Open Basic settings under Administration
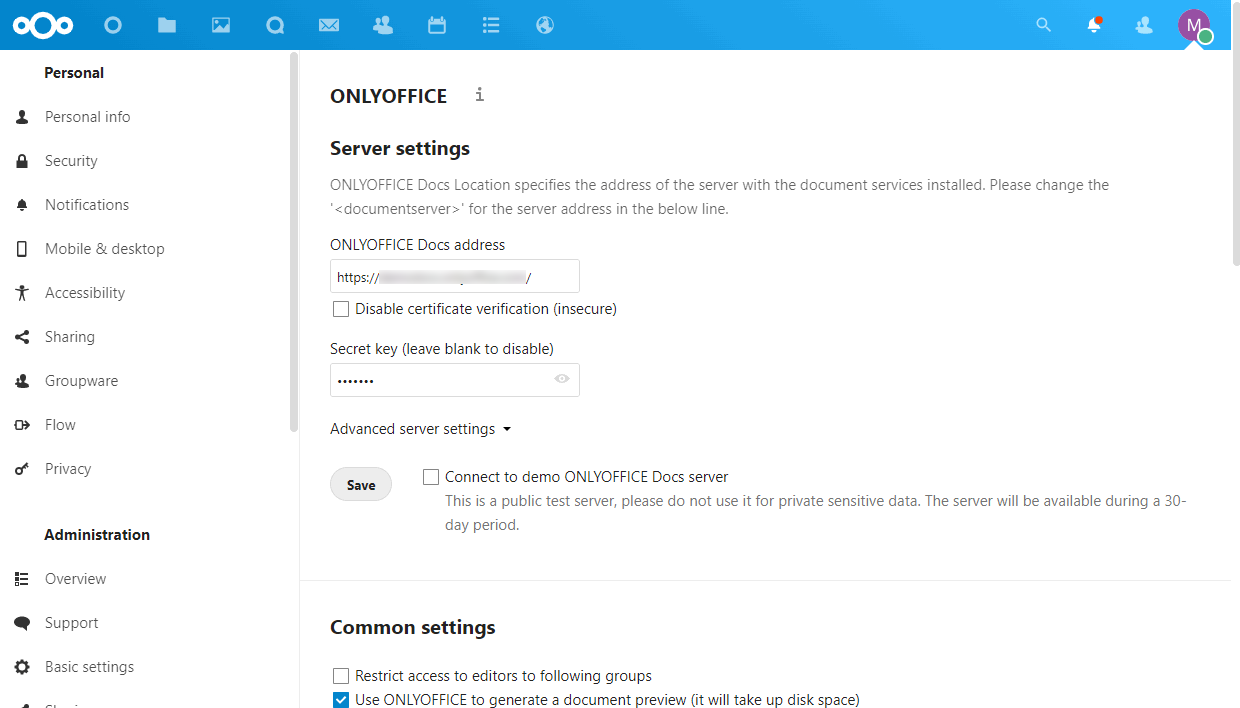 tap(89, 667)
